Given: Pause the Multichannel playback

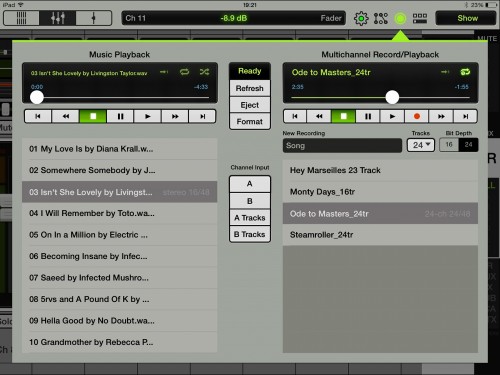Looking at the screenshot, I should 368,116.
